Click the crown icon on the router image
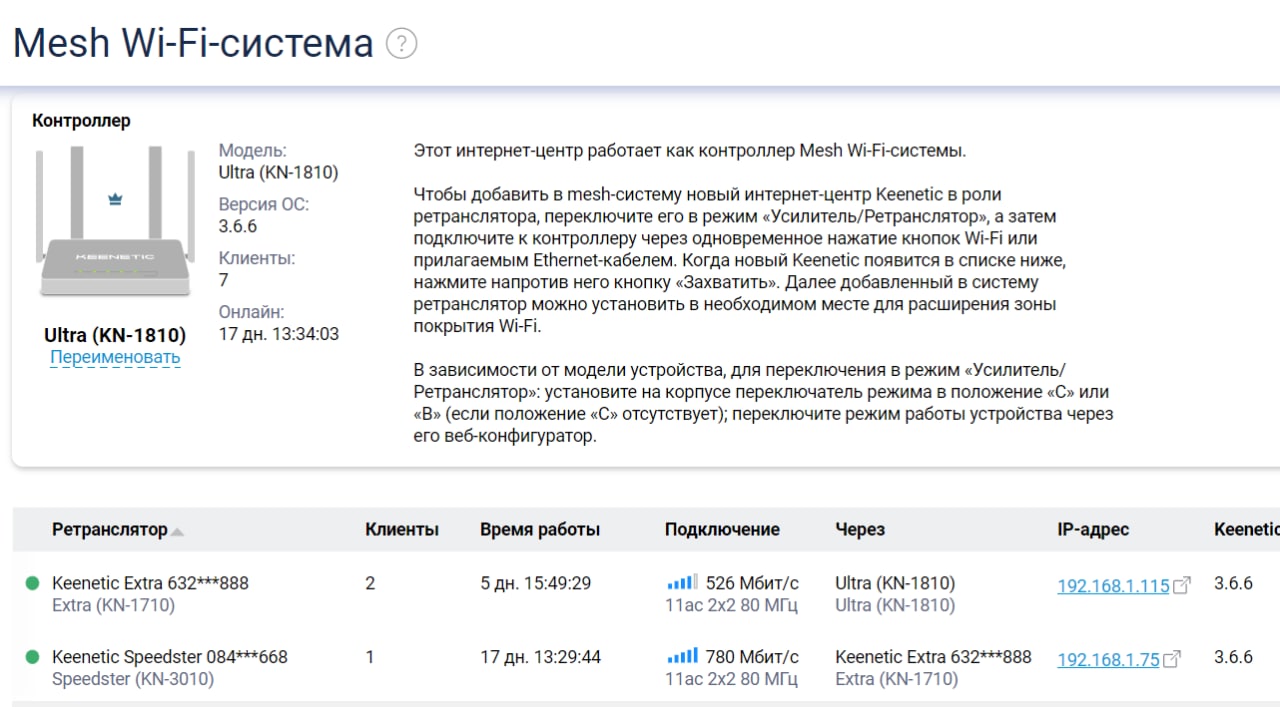This screenshot has height=707, width=1280. (x=115, y=199)
